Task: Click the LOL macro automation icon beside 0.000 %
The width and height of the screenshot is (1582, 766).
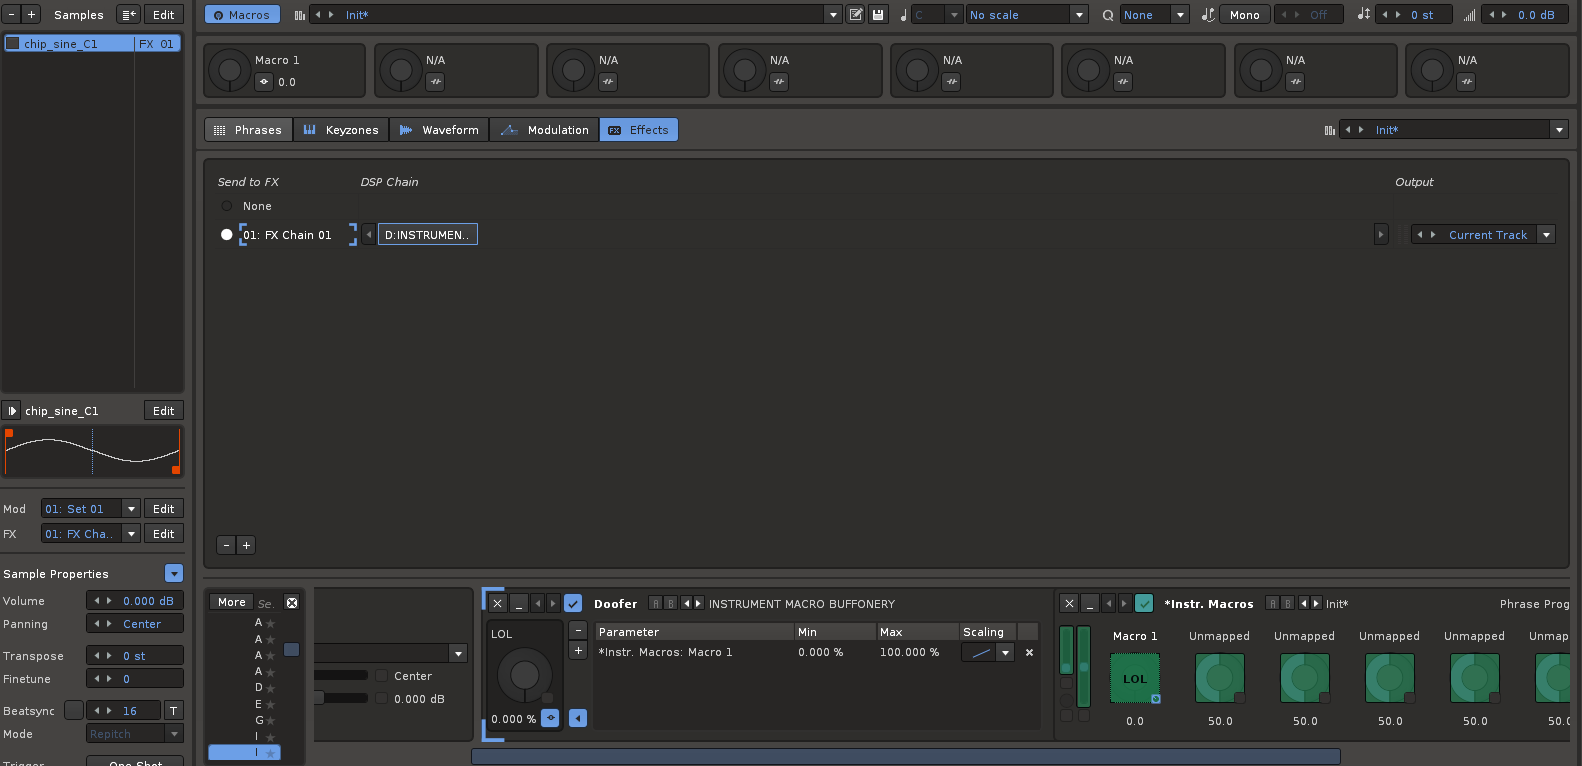Action: (550, 718)
